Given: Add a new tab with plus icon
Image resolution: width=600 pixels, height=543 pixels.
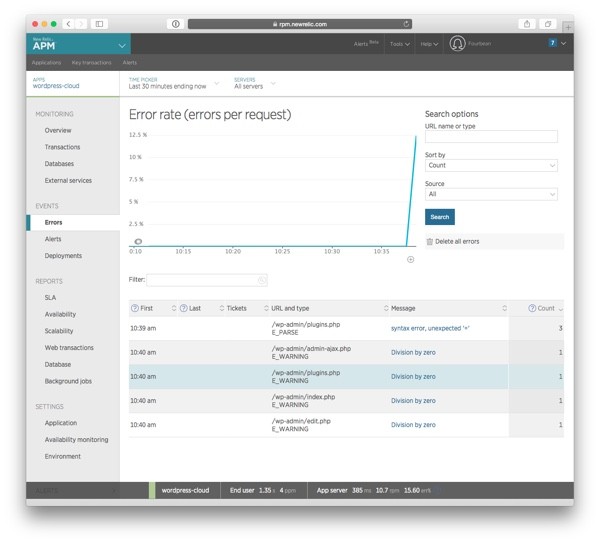Looking at the screenshot, I should click(568, 27).
